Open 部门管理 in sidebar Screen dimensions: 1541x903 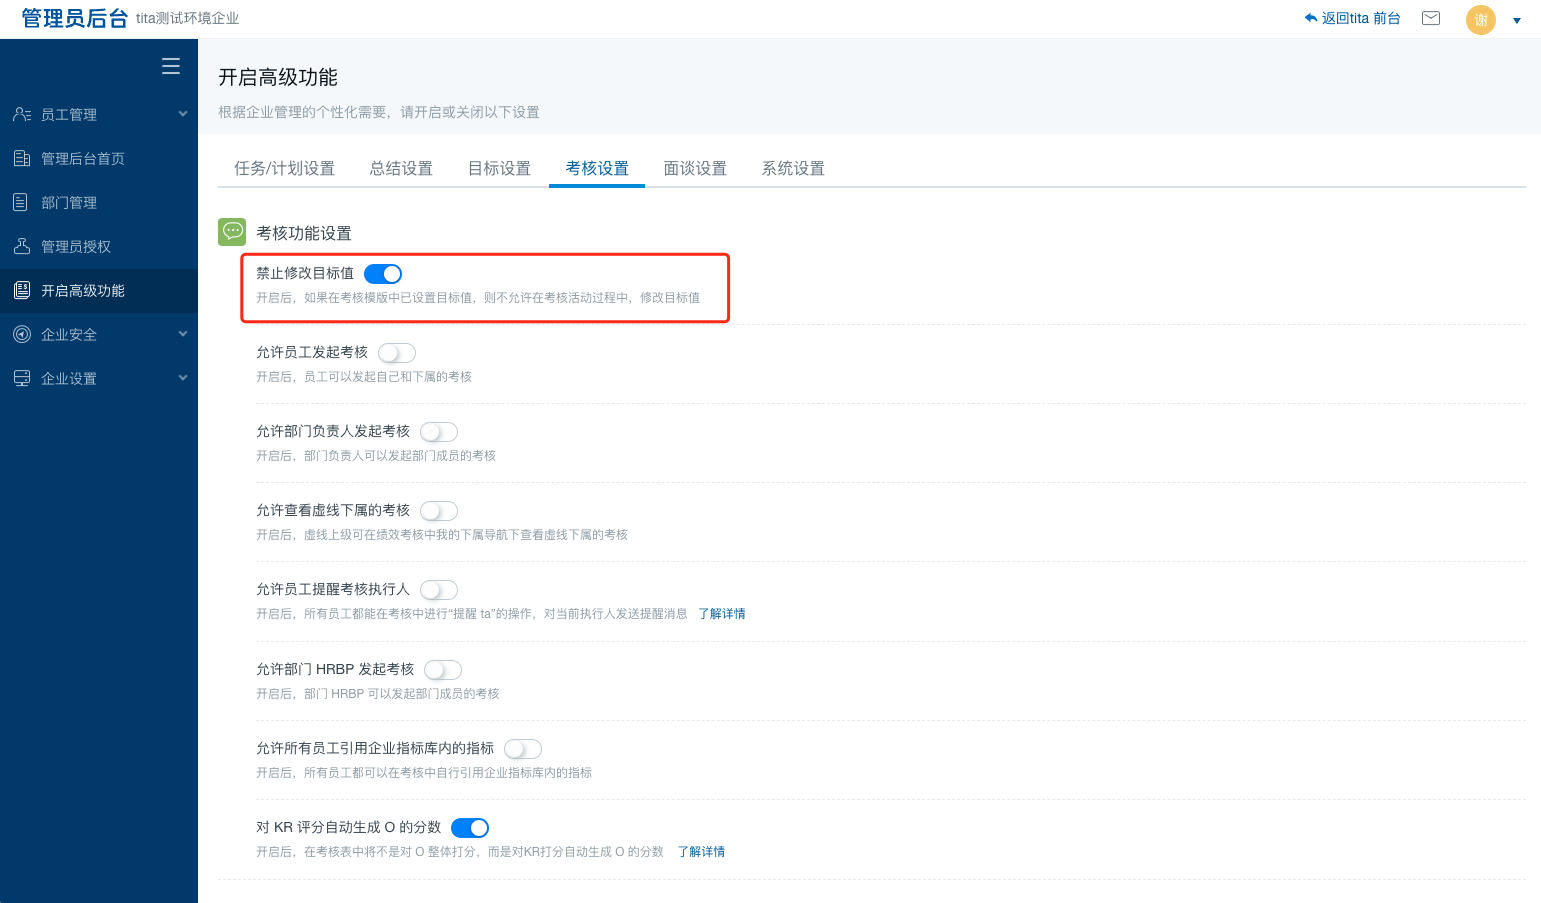coord(99,202)
